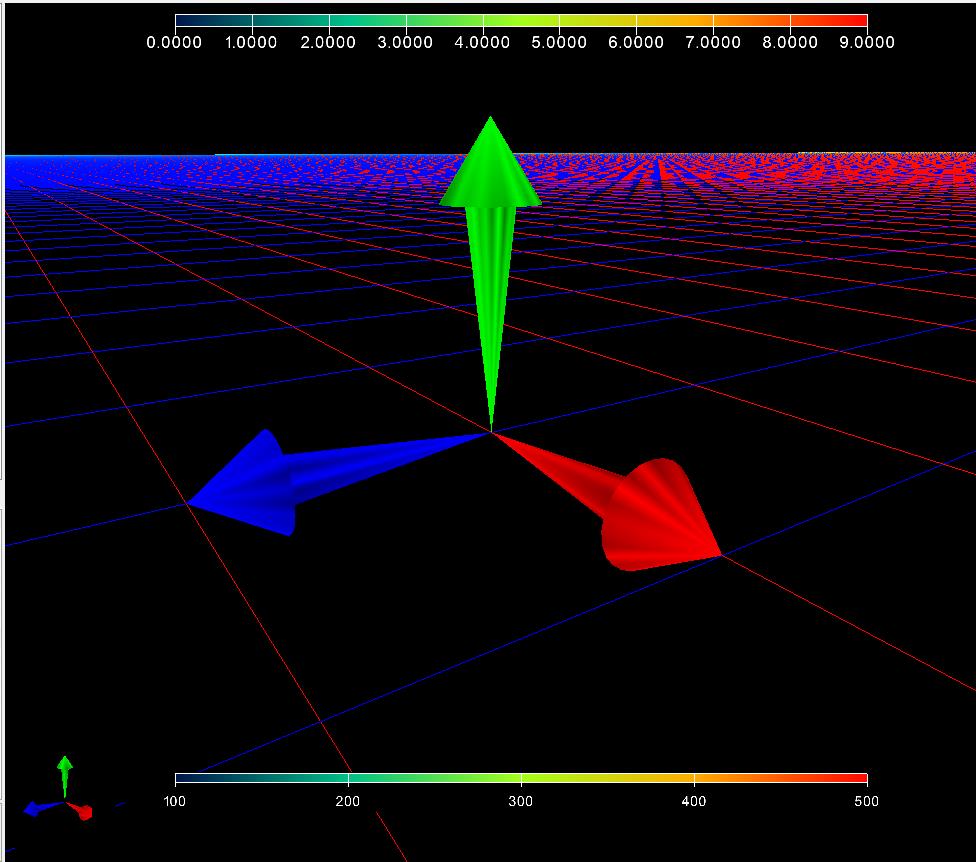Viewport: 976px width, 862px height.
Task: Click the 1.0000 label on top scale
Action: tap(251, 42)
